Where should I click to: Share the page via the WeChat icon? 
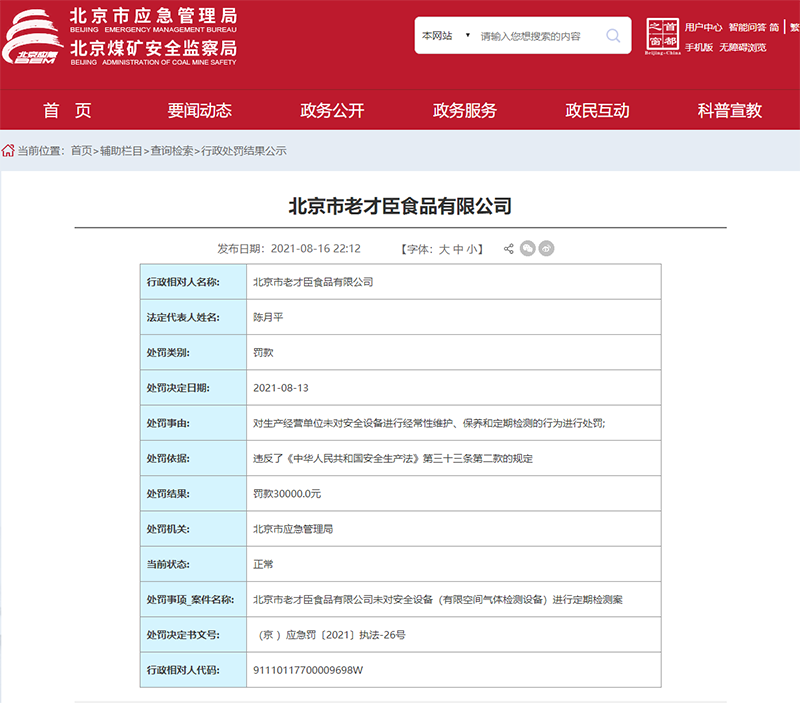click(528, 248)
